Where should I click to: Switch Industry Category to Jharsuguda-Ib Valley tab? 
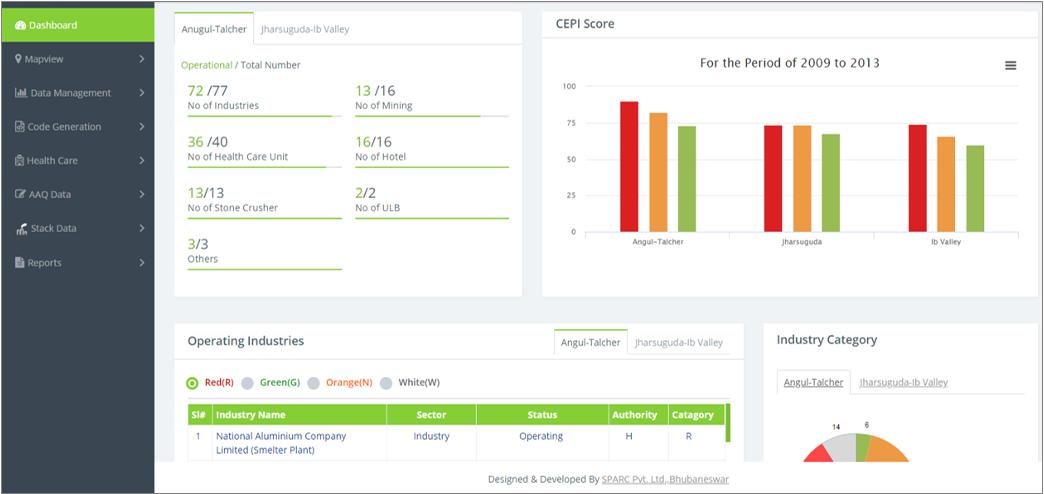(x=904, y=382)
